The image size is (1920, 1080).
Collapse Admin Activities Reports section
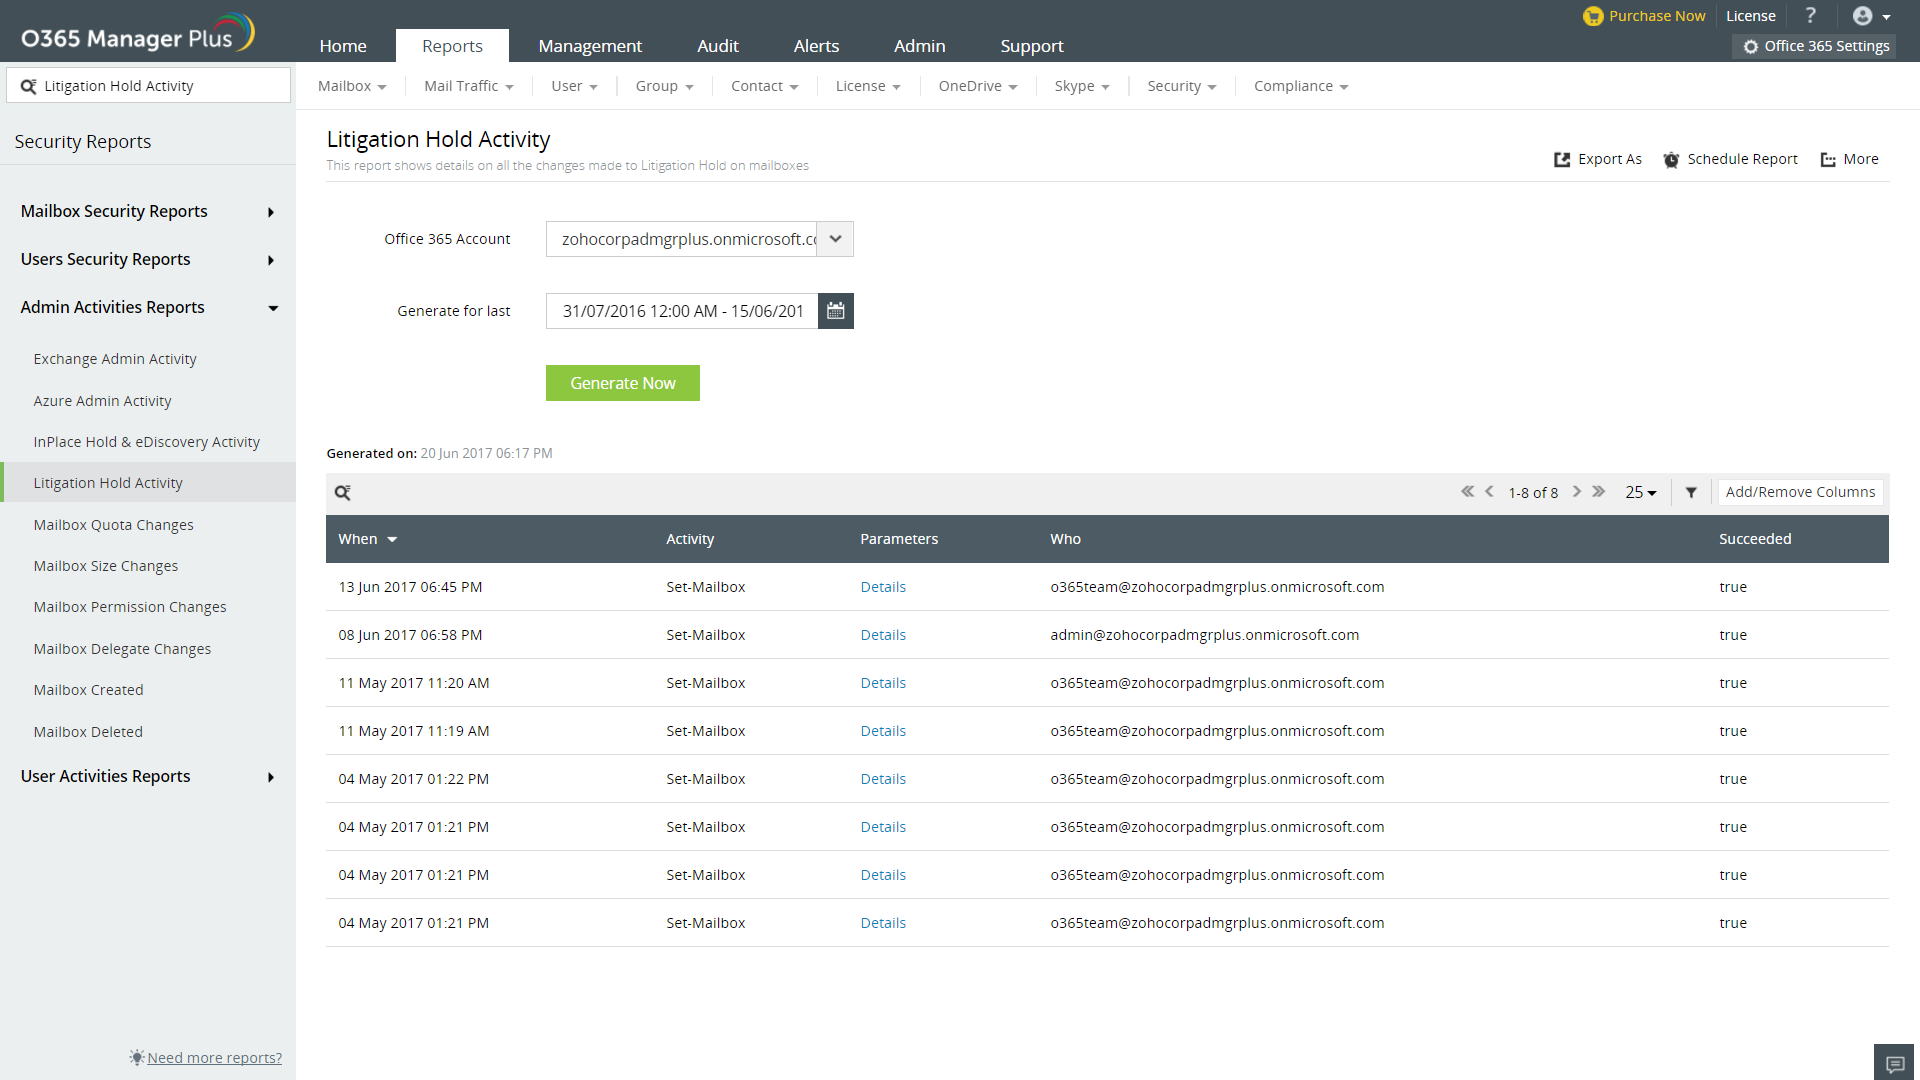point(273,308)
